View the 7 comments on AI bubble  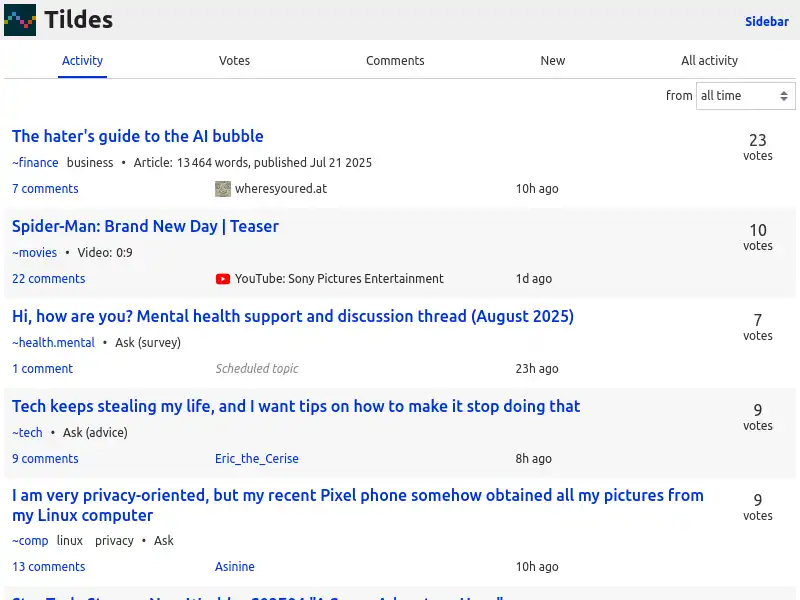point(45,189)
